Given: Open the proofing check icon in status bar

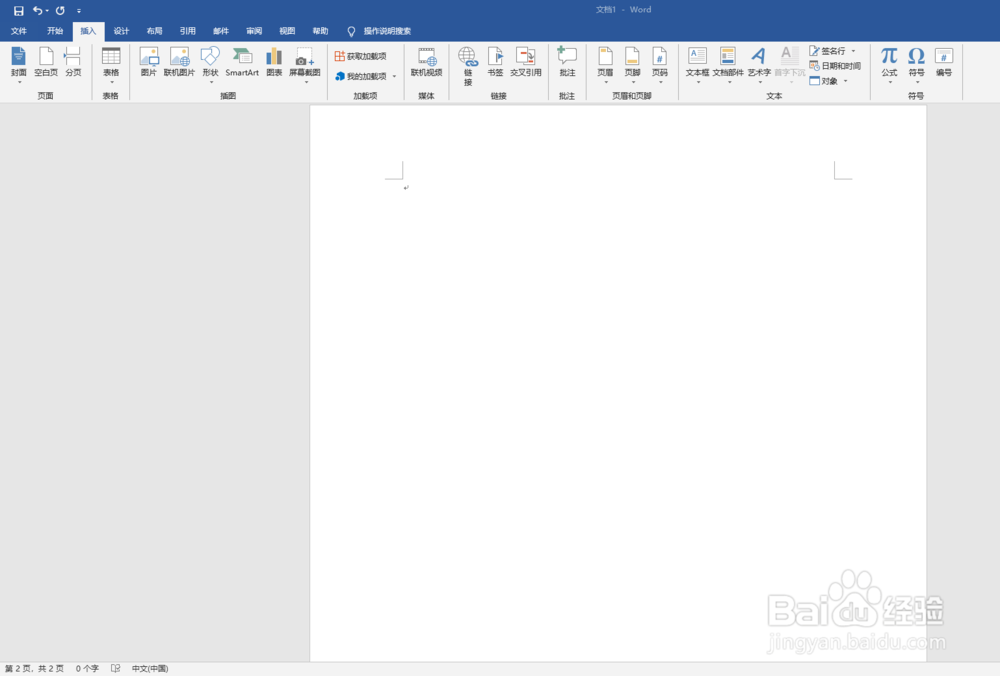Looking at the screenshot, I should 115,668.
